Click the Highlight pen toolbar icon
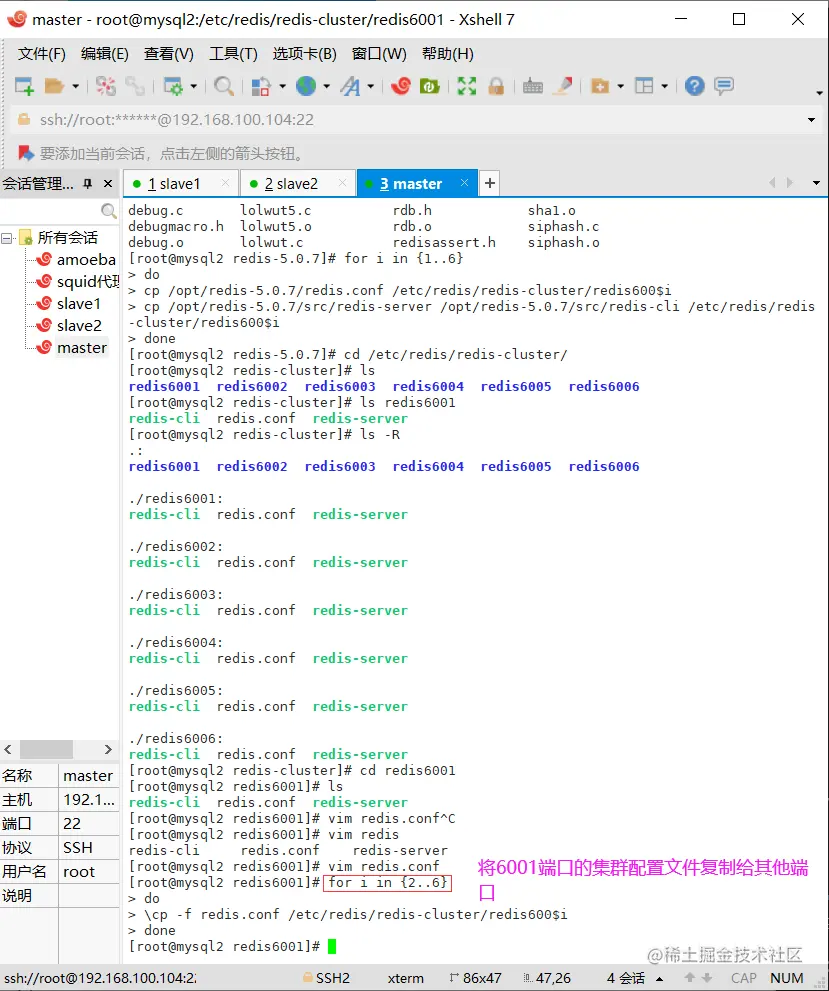Image resolution: width=829 pixels, height=991 pixels. pyautogui.click(x=563, y=86)
